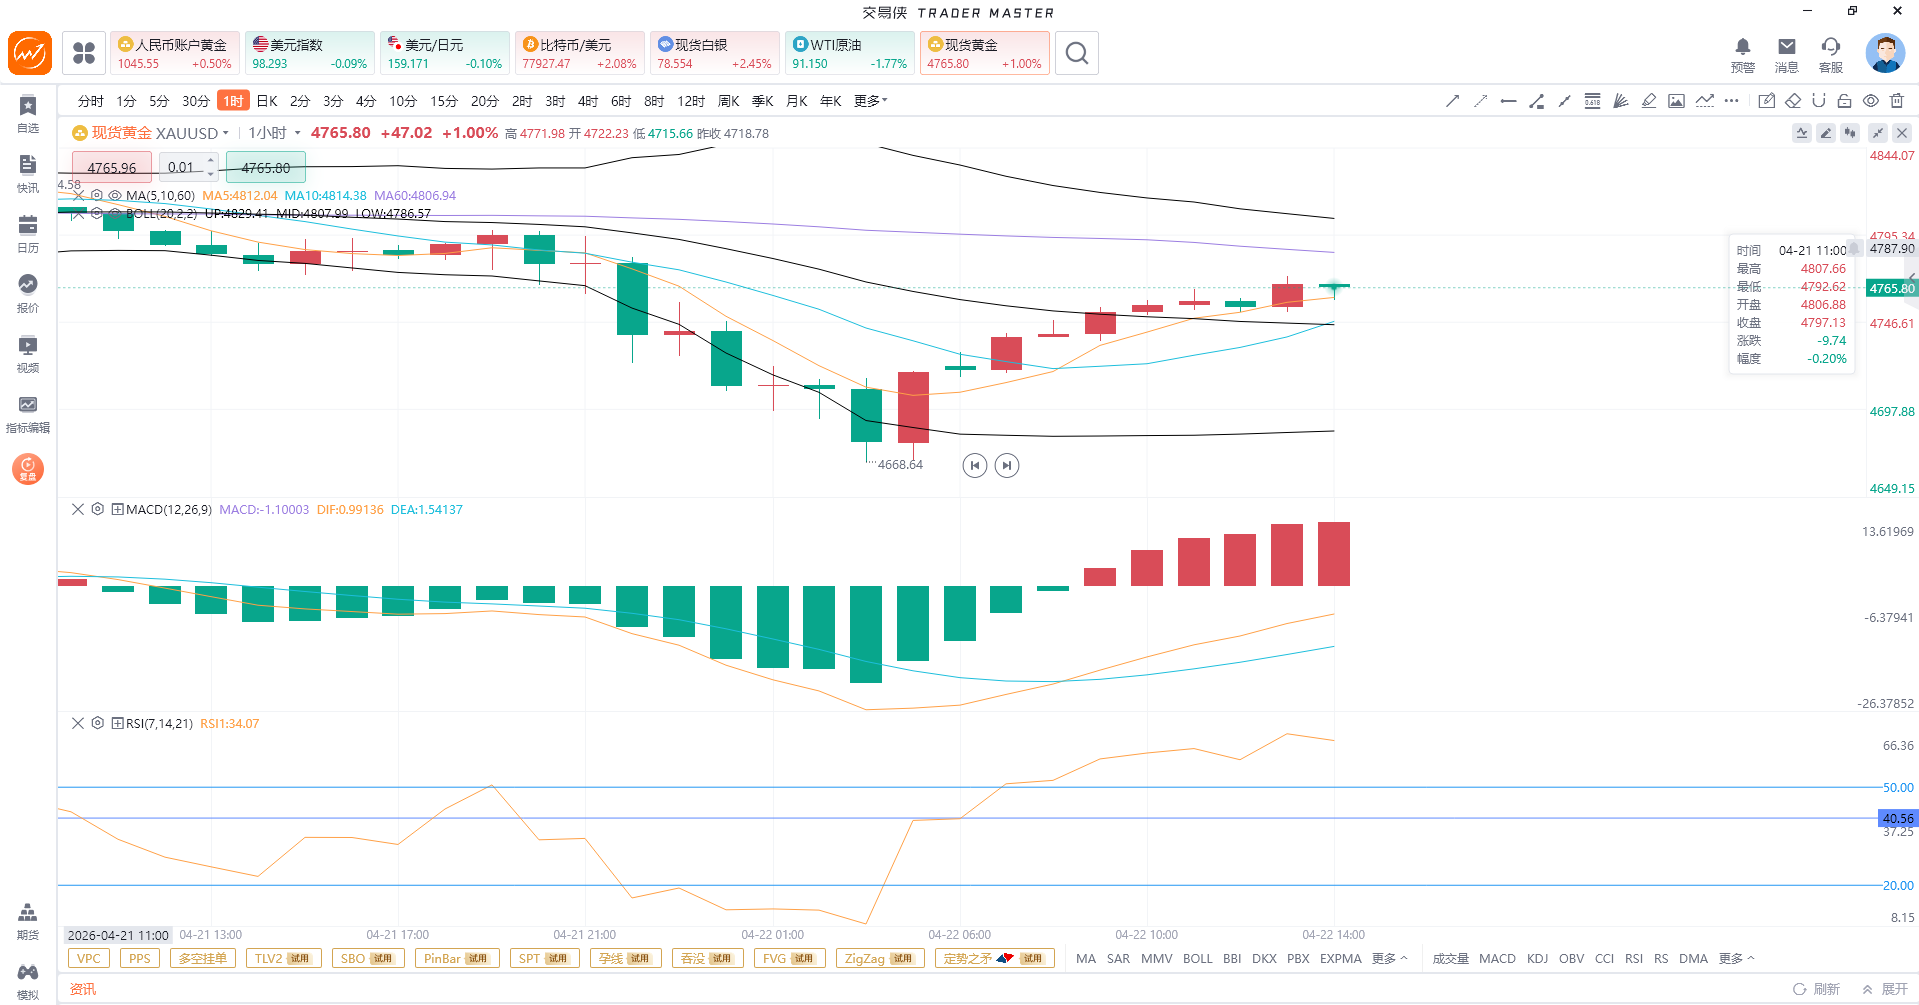
Task: Expand the MACD(12,26,9) pane
Action: click(118, 509)
